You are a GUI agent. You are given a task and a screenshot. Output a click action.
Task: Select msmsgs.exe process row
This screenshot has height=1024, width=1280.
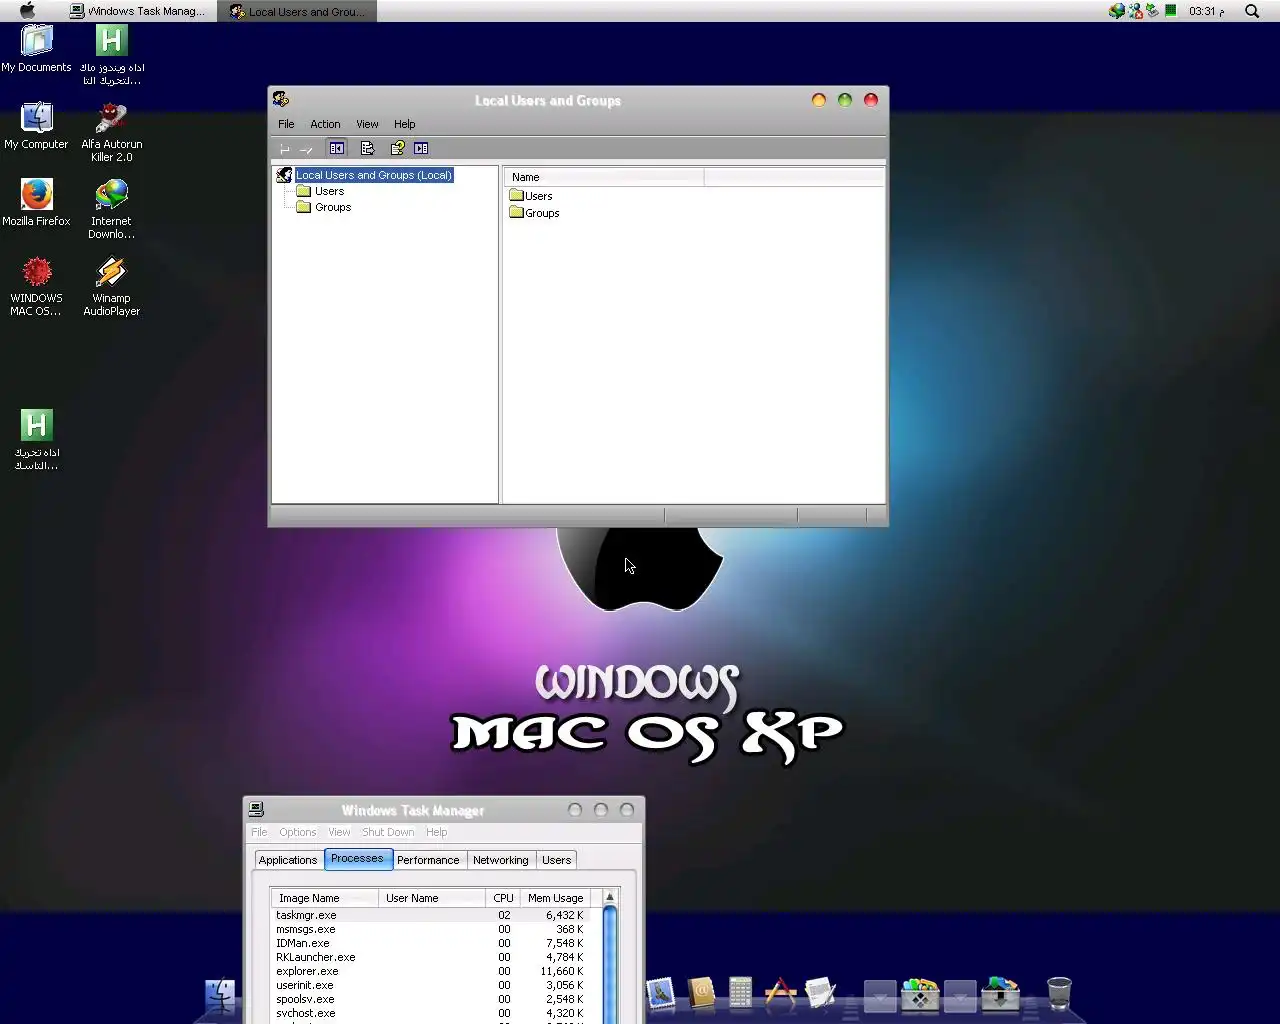pos(430,929)
